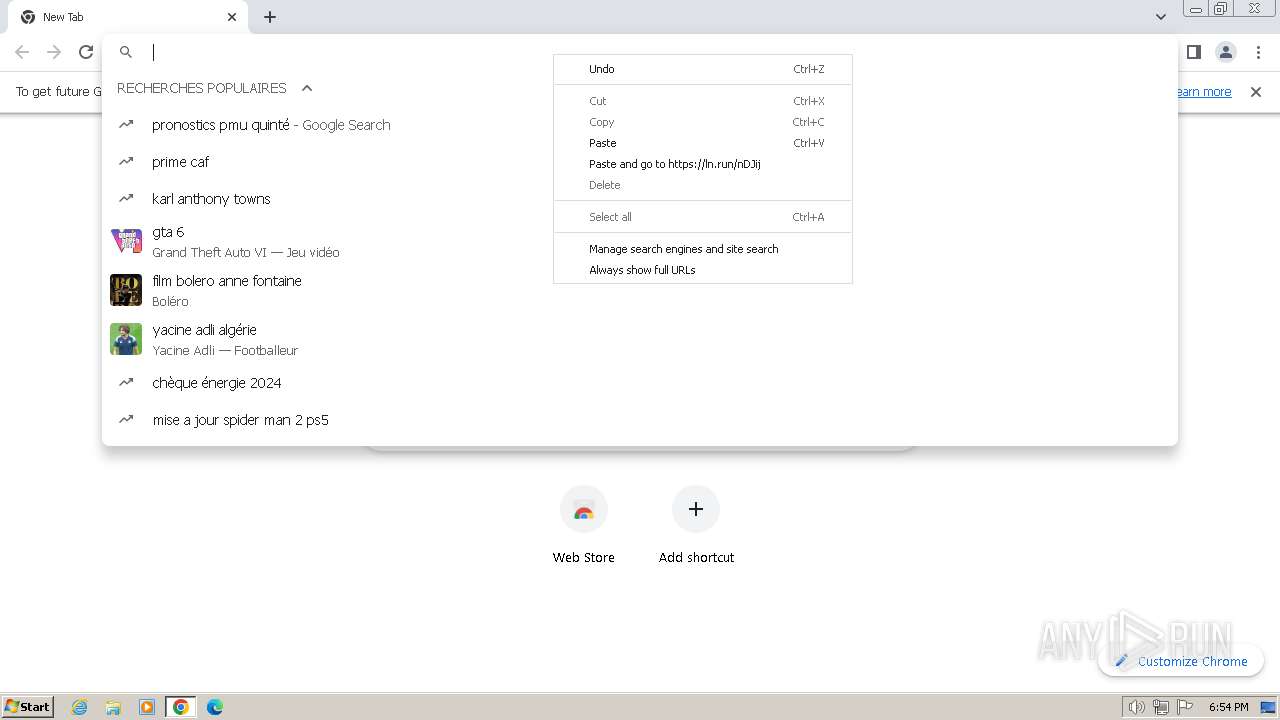Choose Copy from context menu
This screenshot has width=1280, height=720.
[x=703, y=122]
